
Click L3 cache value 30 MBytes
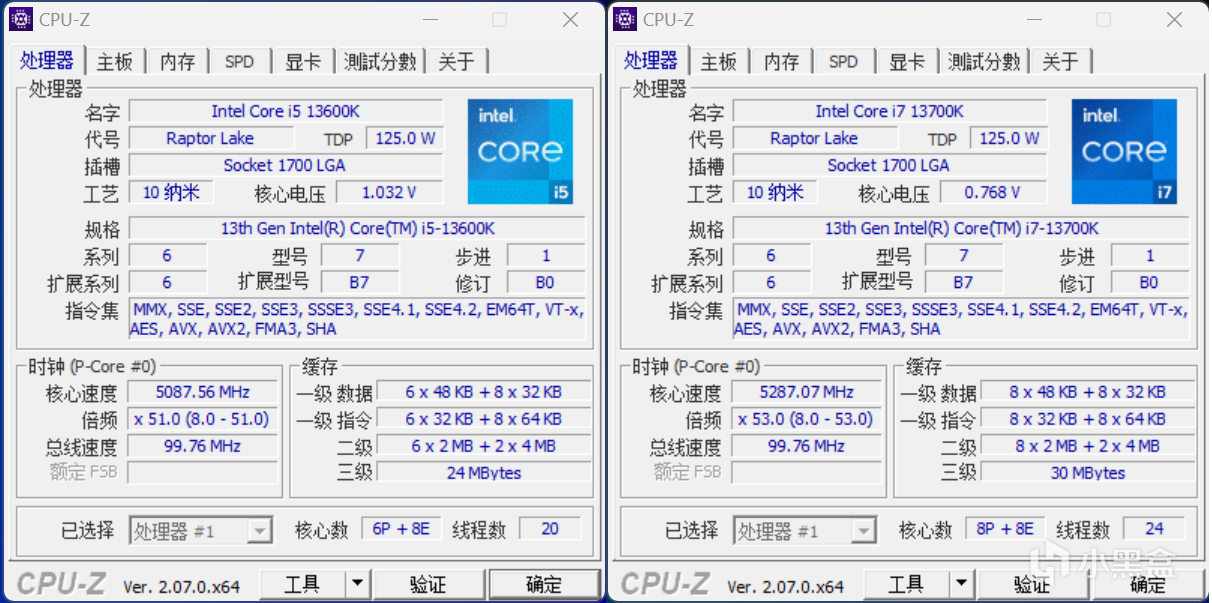point(1088,473)
